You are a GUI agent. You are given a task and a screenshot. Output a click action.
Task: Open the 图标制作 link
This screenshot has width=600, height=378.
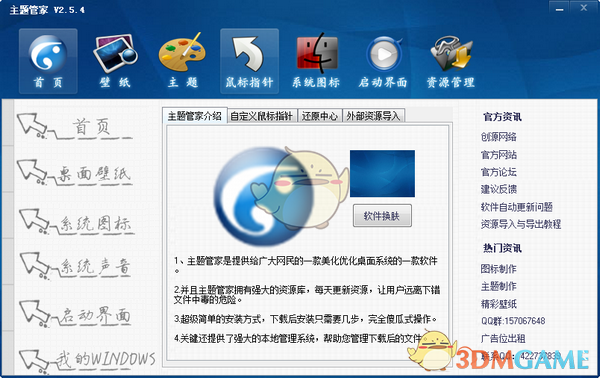[x=499, y=269]
